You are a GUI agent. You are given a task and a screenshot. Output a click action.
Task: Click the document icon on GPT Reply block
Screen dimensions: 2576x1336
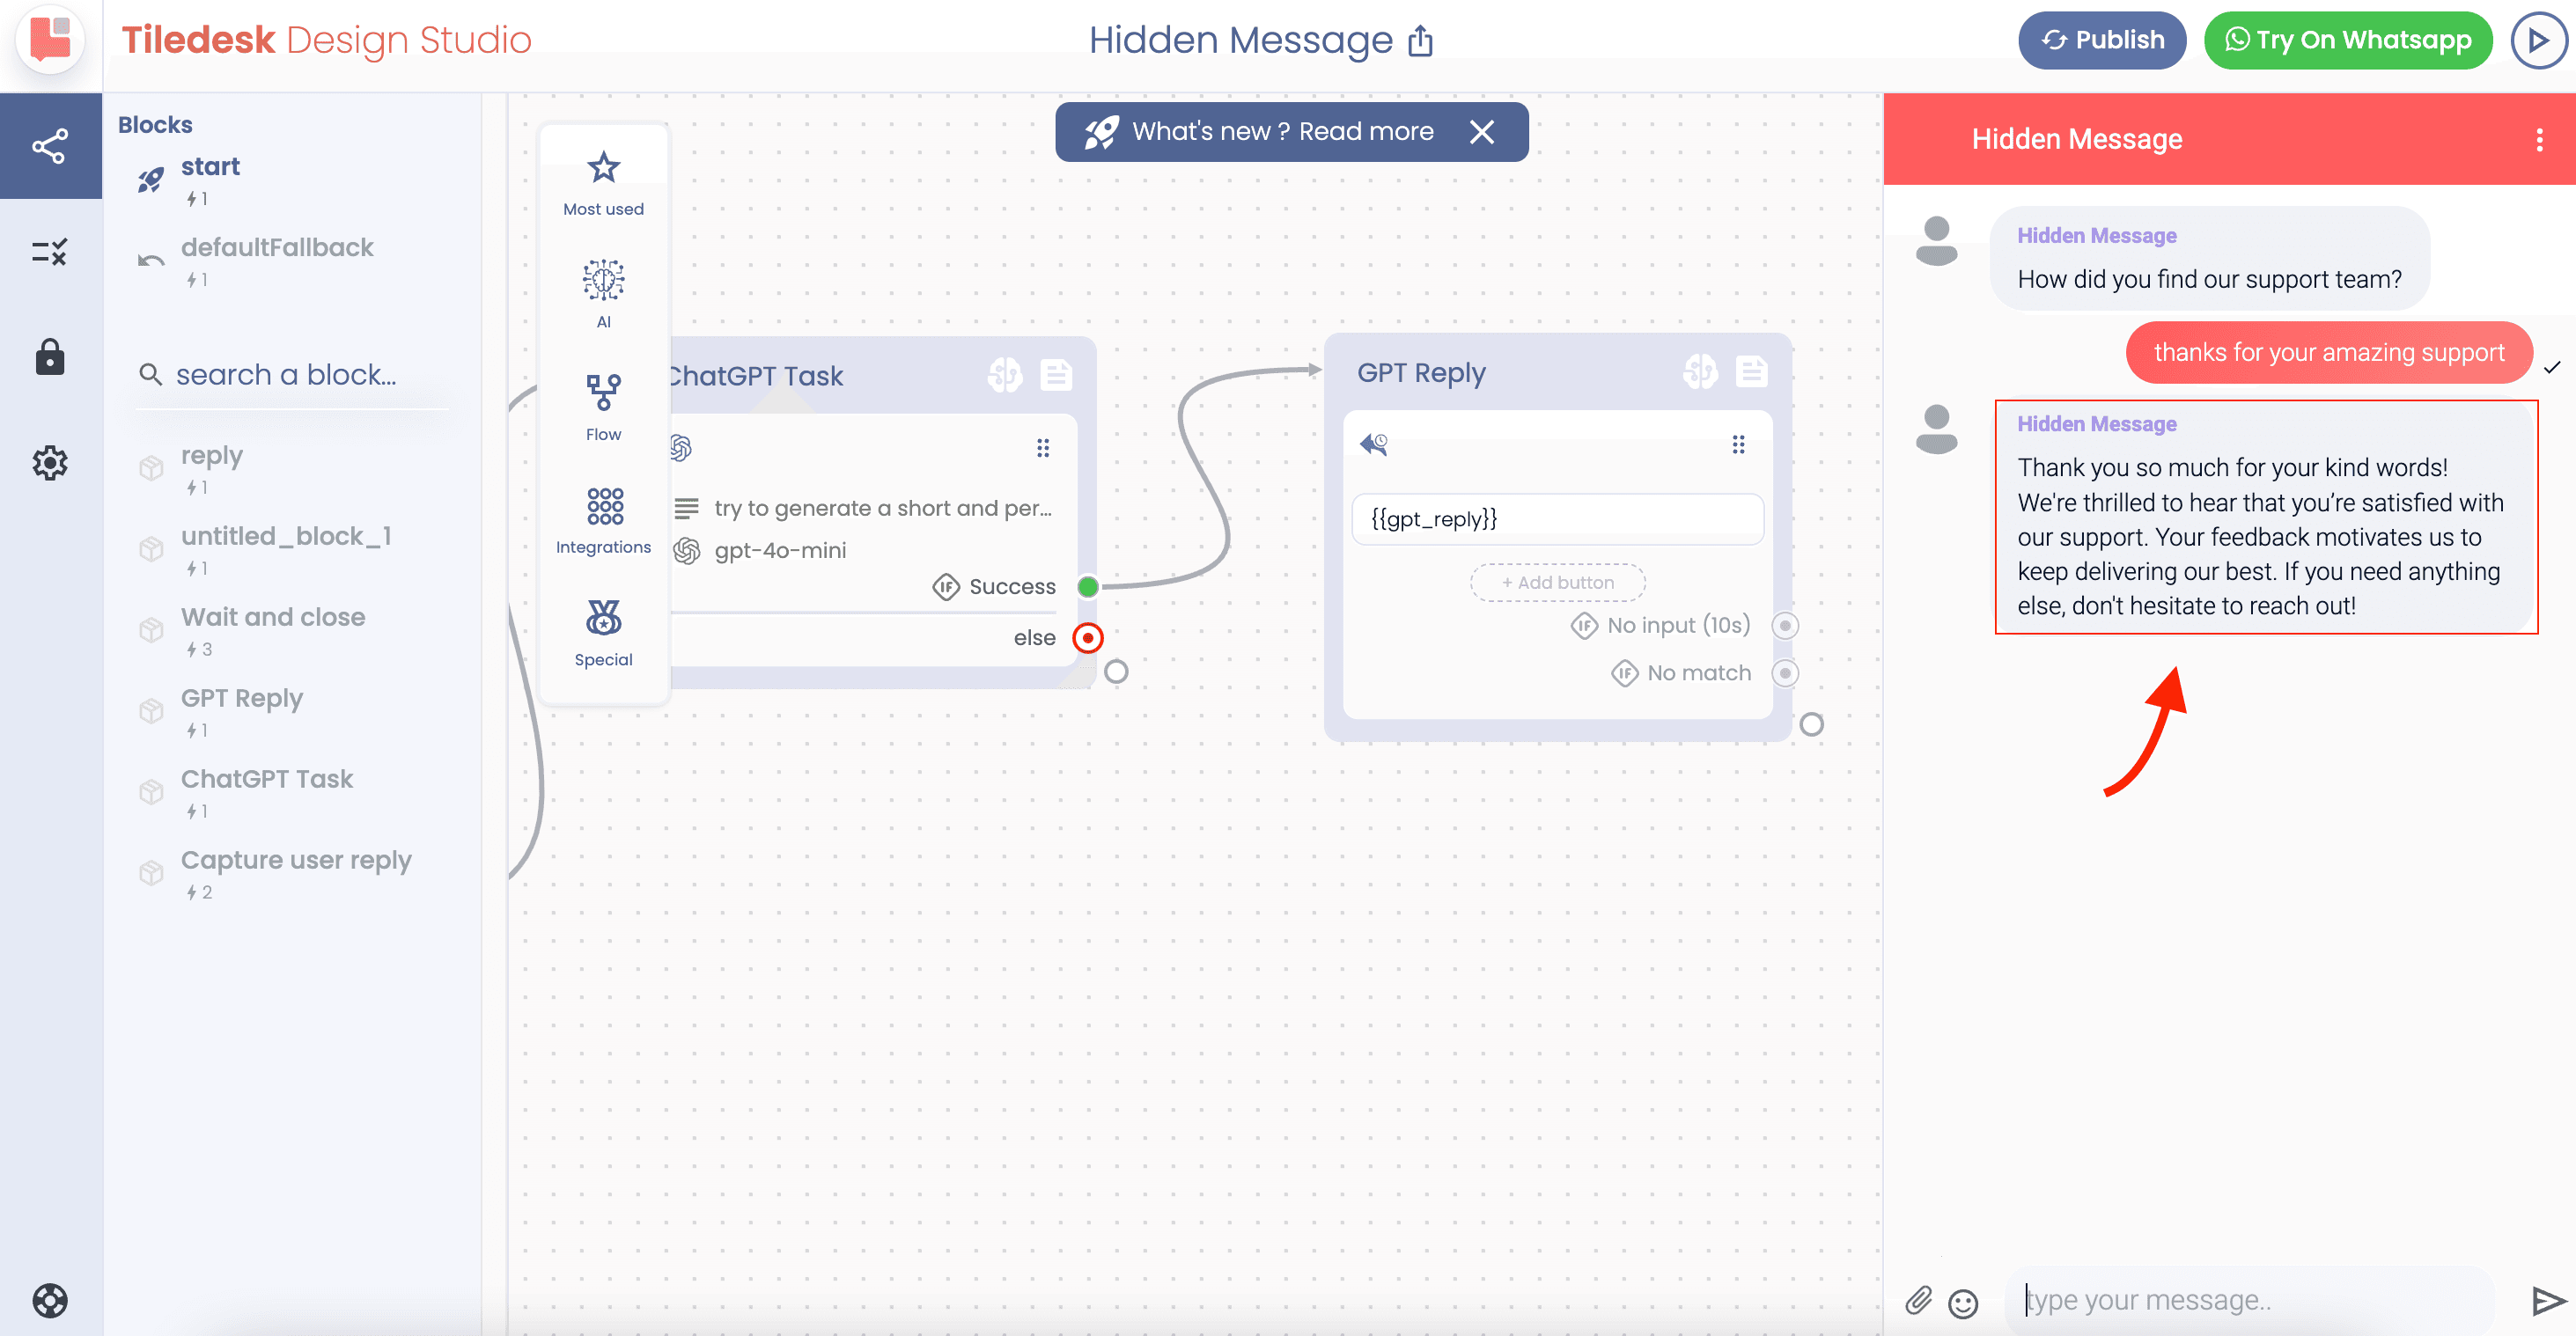1751,372
